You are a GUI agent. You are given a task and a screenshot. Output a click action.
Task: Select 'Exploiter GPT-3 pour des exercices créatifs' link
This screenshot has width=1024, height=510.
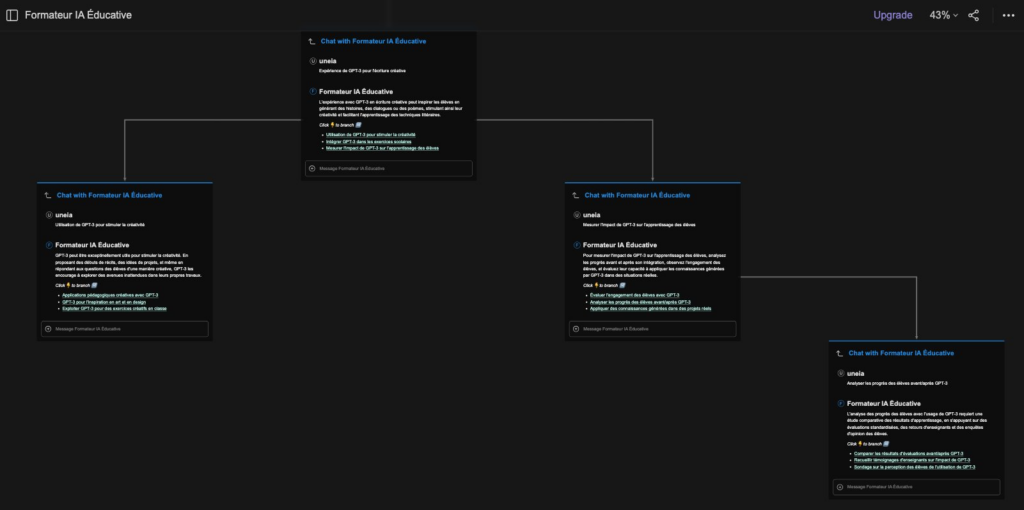coord(113,308)
